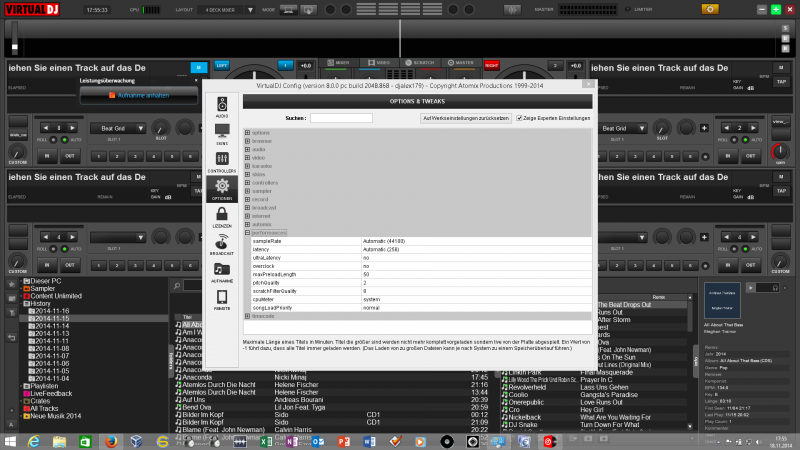Switch to the VIDEO tab
This screenshot has width=800, height=450.
click(379, 63)
